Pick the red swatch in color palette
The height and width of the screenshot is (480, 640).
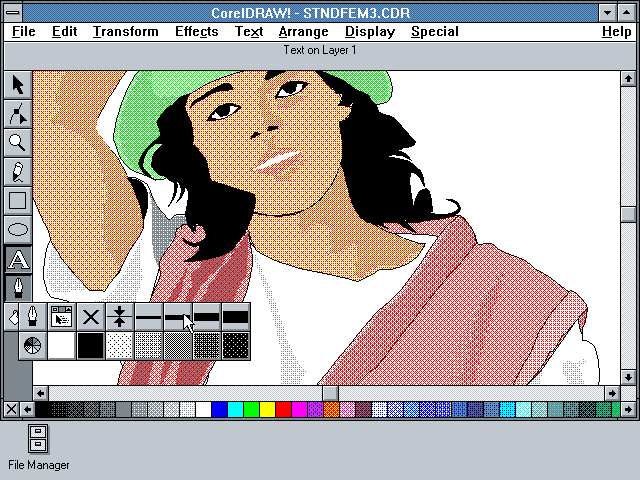pyautogui.click(x=283, y=409)
